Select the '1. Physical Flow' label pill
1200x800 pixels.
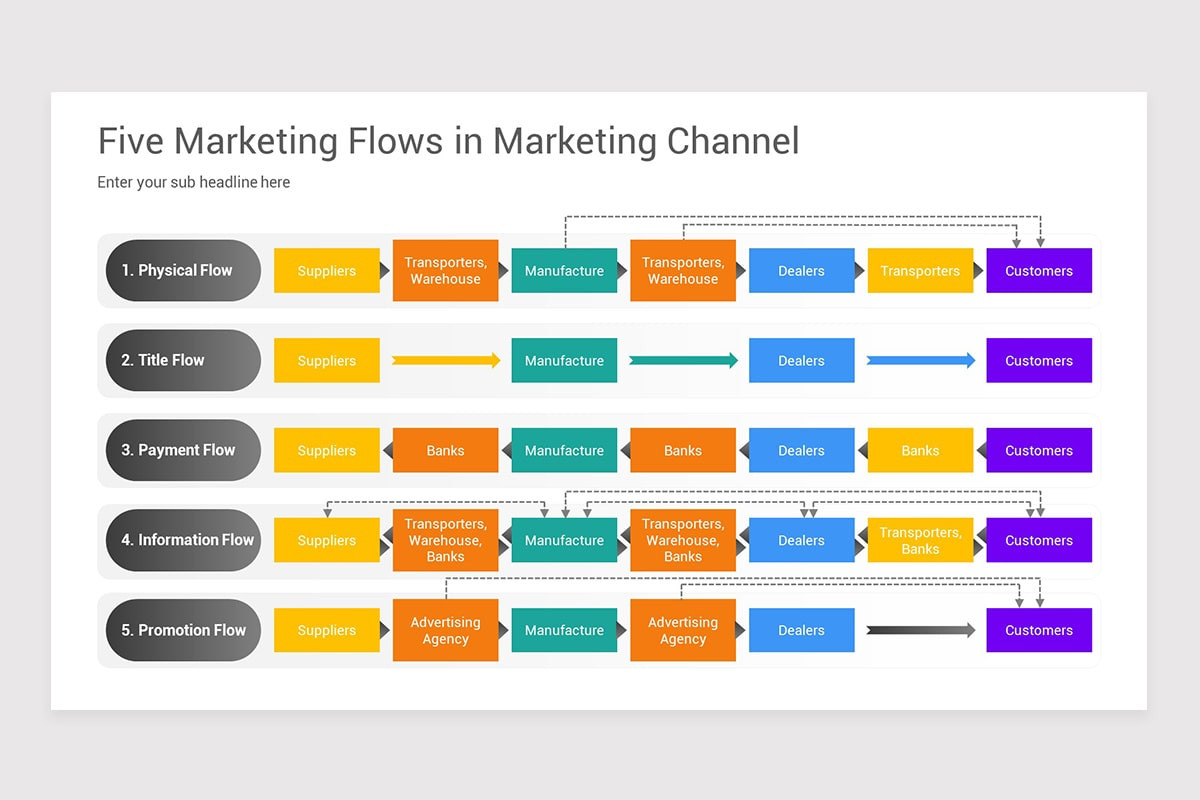click(x=183, y=270)
